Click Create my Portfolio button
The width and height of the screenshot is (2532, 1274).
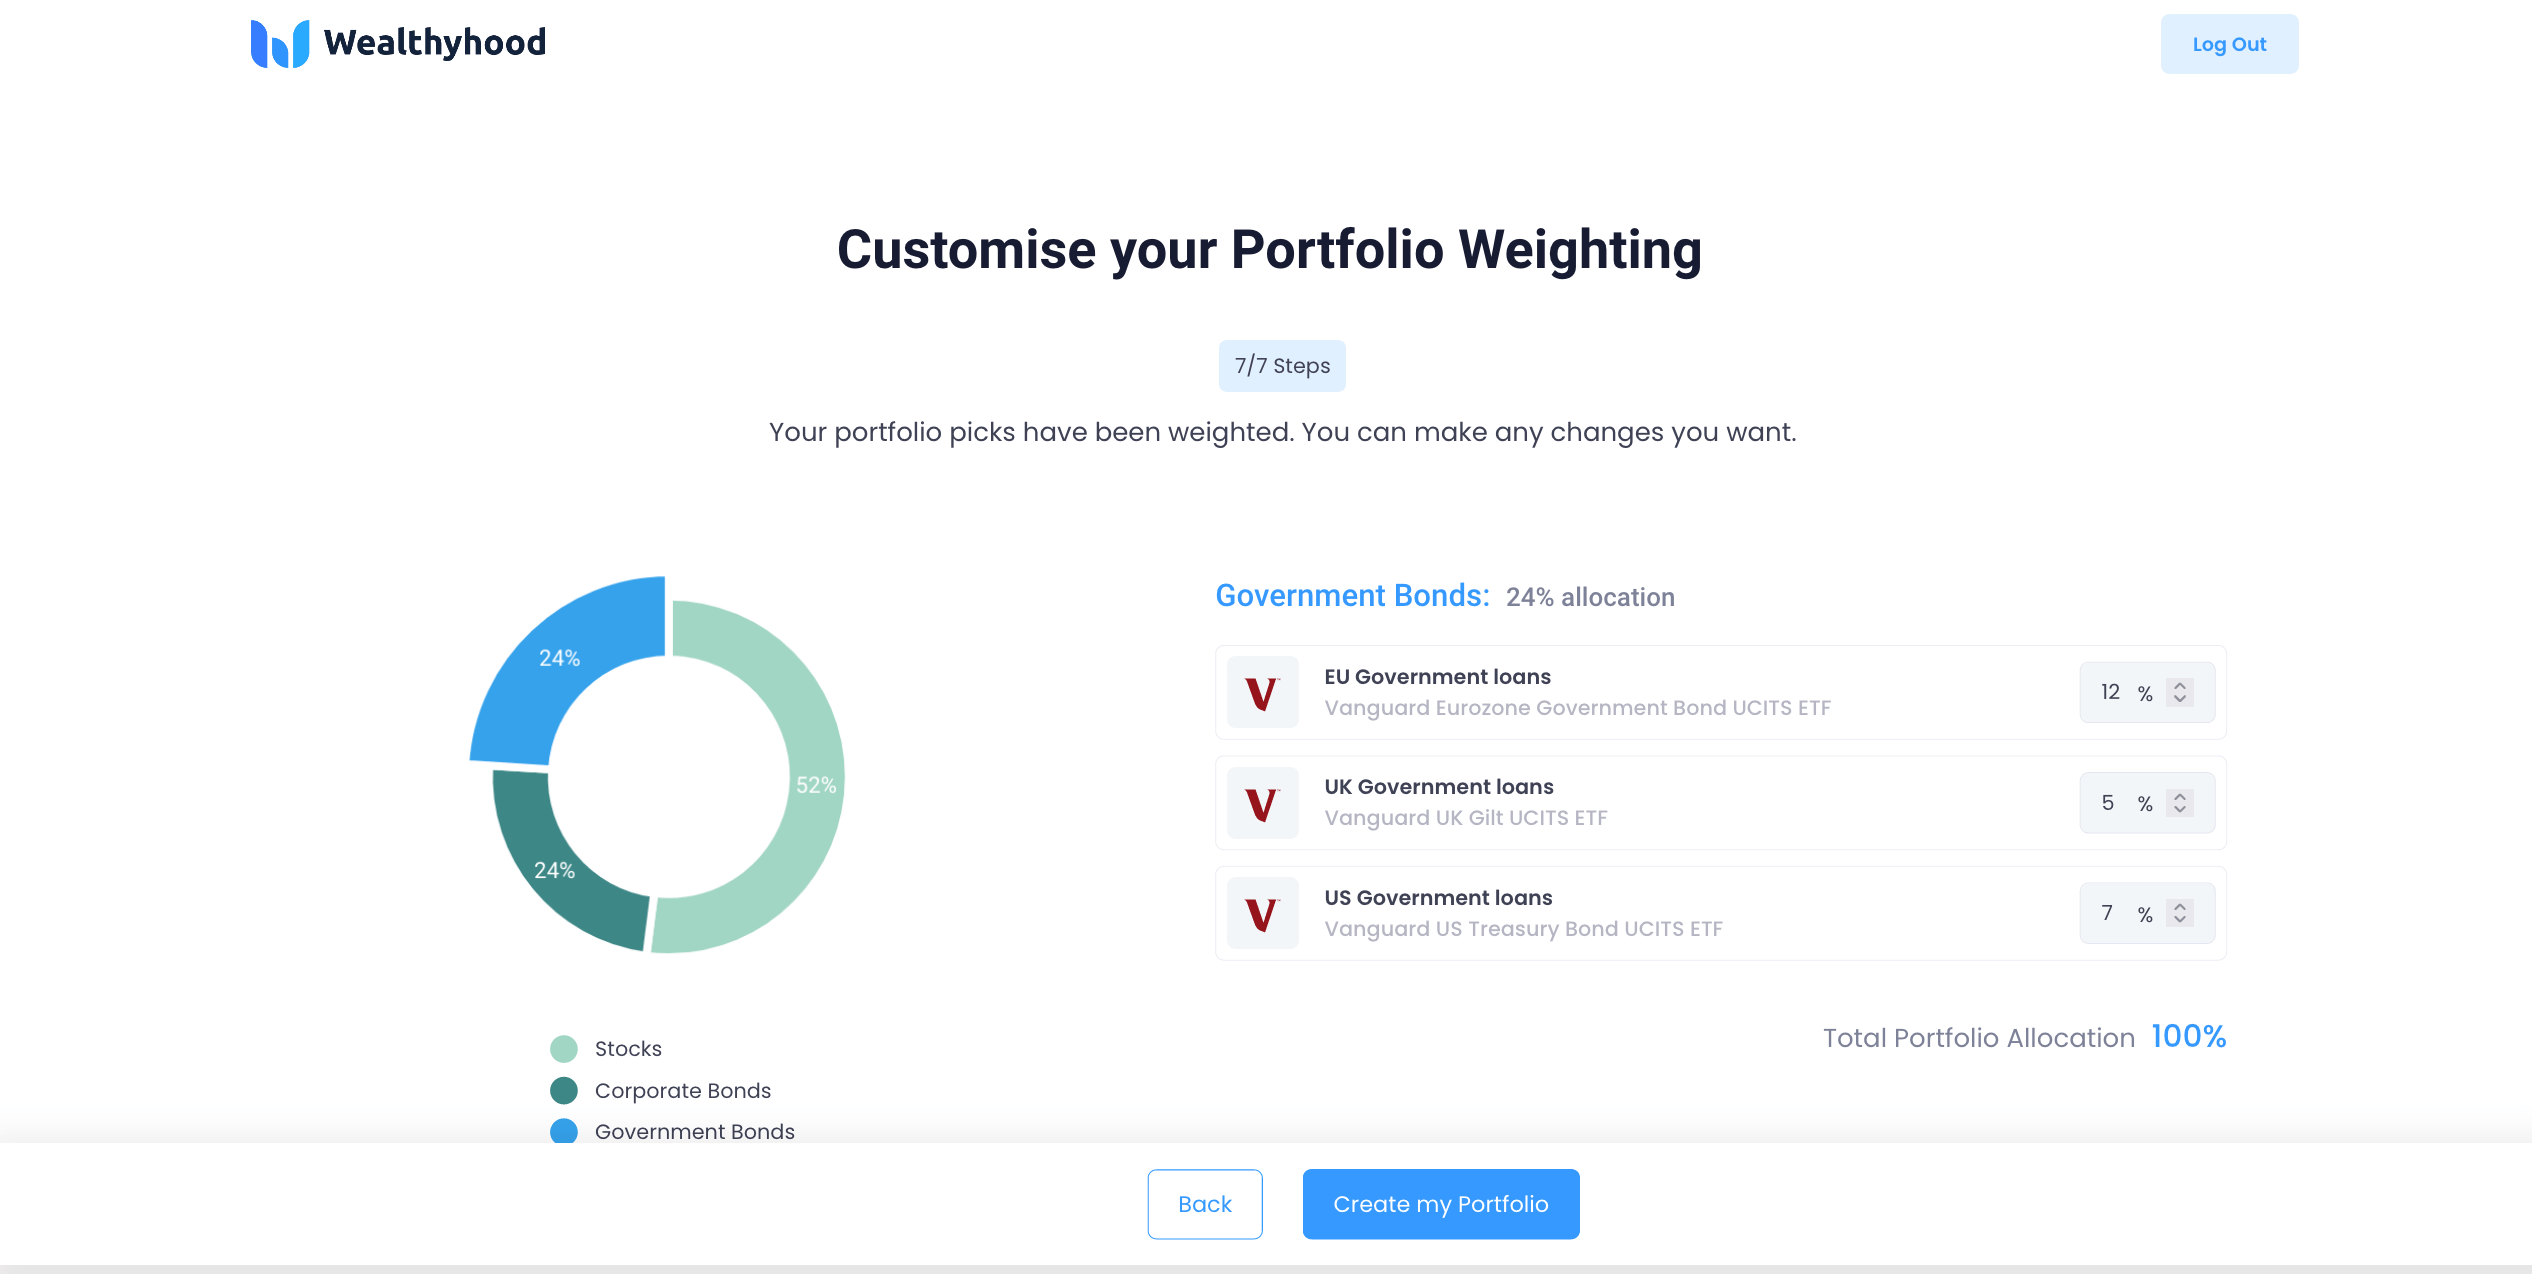(1441, 1204)
